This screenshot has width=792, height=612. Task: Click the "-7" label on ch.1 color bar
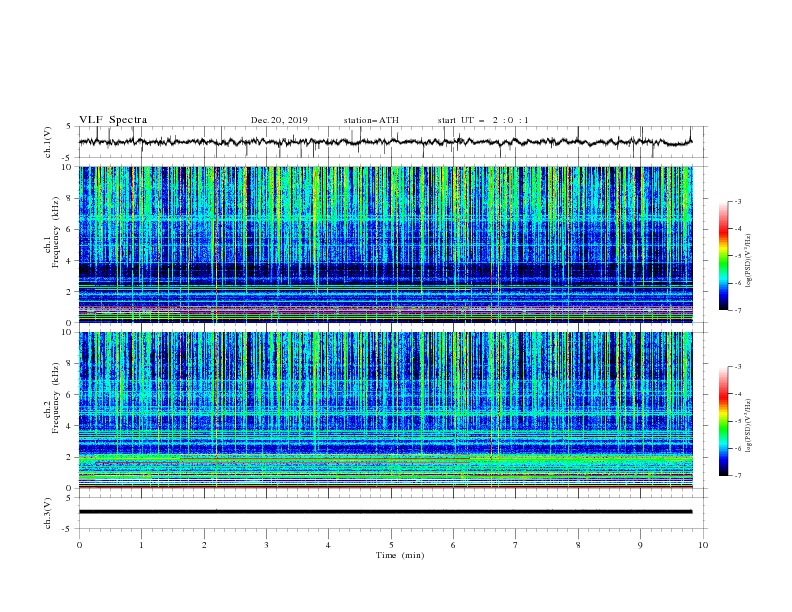point(738,310)
